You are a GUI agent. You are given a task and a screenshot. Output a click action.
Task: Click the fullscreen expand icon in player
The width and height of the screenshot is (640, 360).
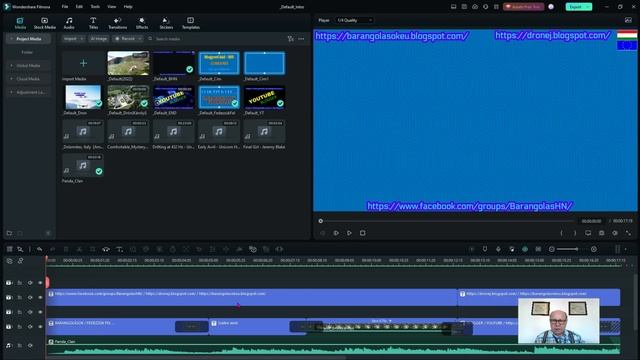tap(628, 233)
